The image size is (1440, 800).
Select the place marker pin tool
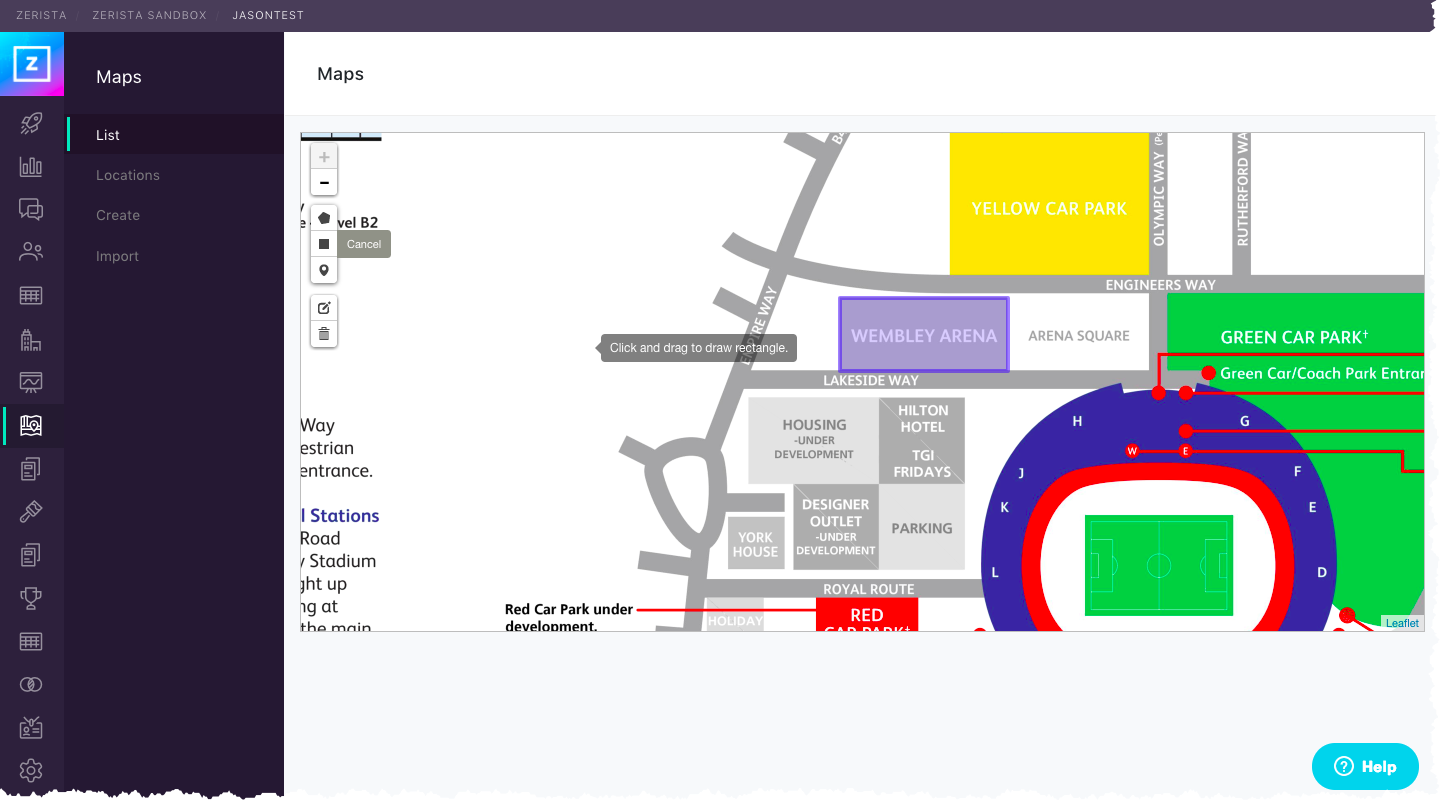pyautogui.click(x=324, y=270)
